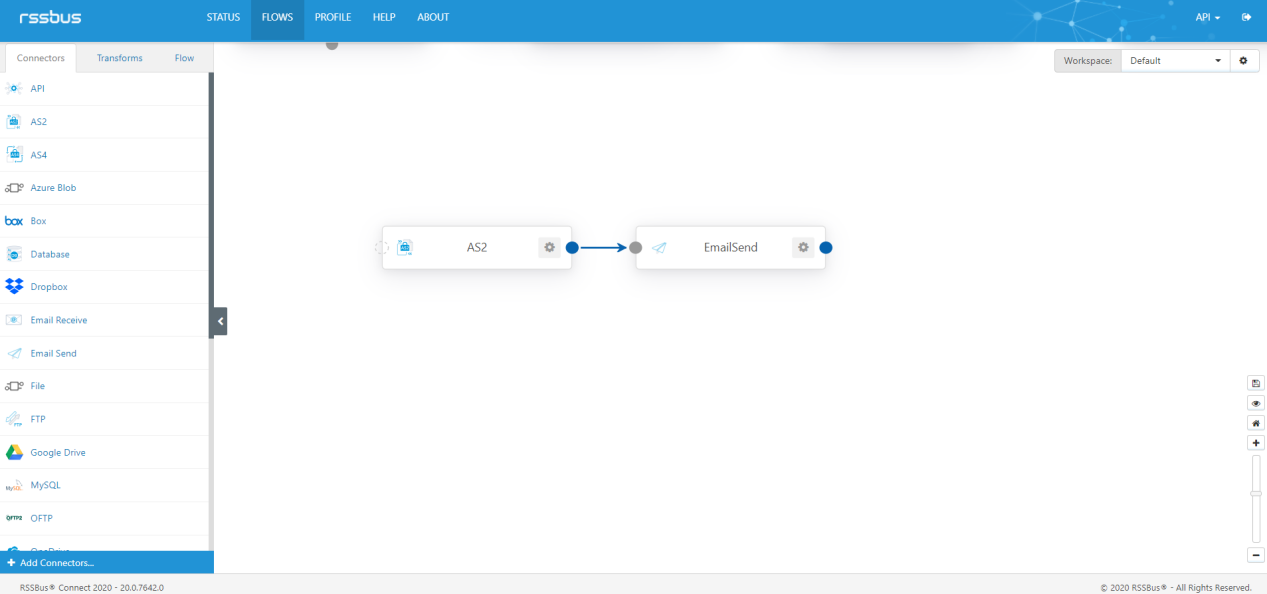
Task: Select the AS4 connector icon
Action: (14, 155)
